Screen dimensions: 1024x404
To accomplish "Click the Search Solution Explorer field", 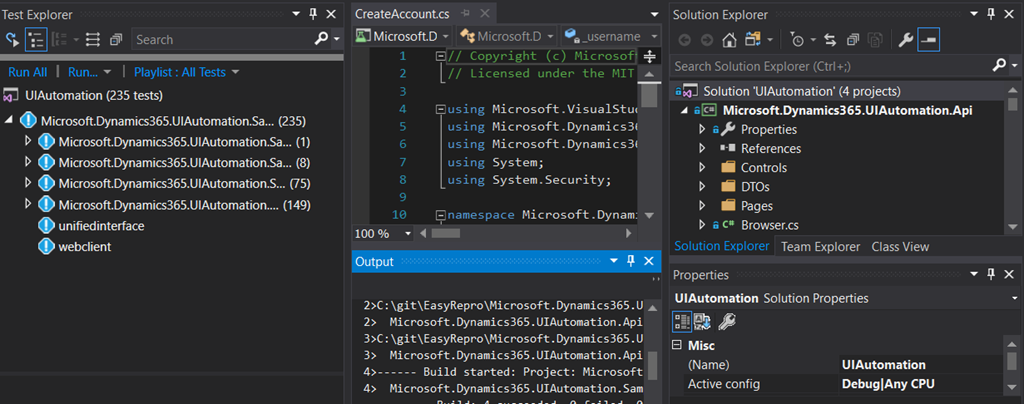I will click(830, 66).
